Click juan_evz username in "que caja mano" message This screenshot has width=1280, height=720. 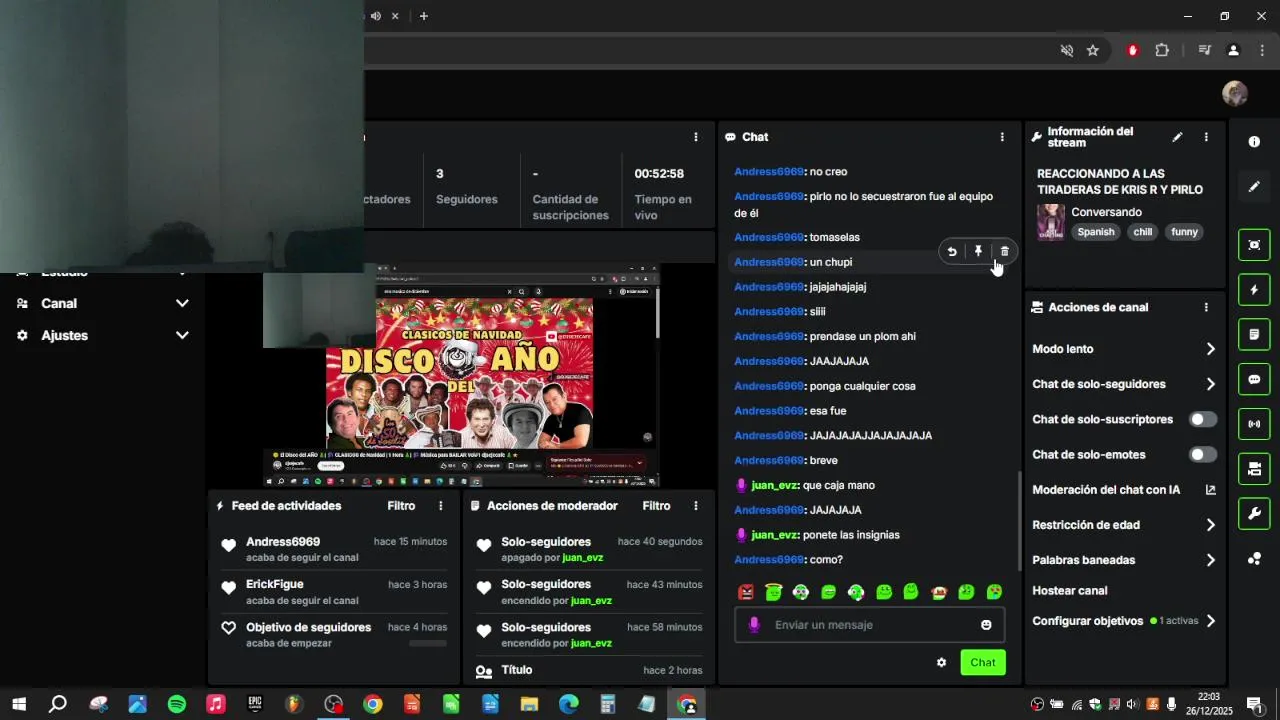[775, 485]
